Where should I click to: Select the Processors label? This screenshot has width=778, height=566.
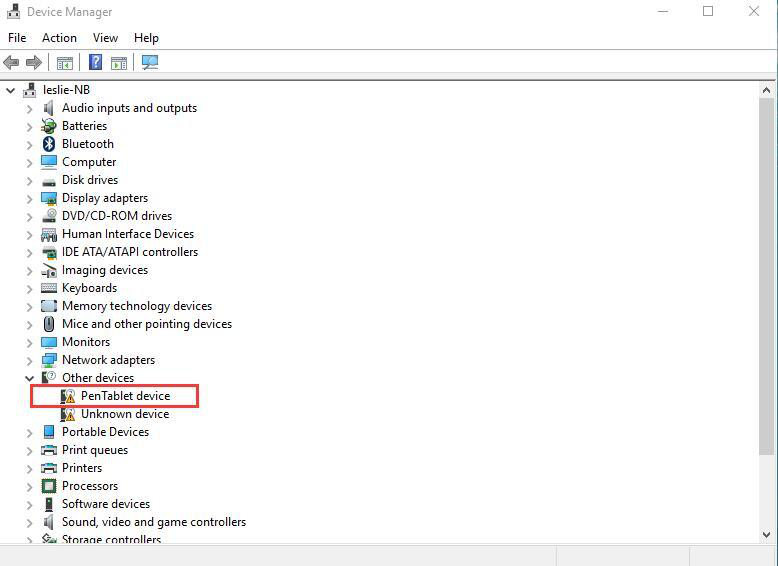(90, 486)
